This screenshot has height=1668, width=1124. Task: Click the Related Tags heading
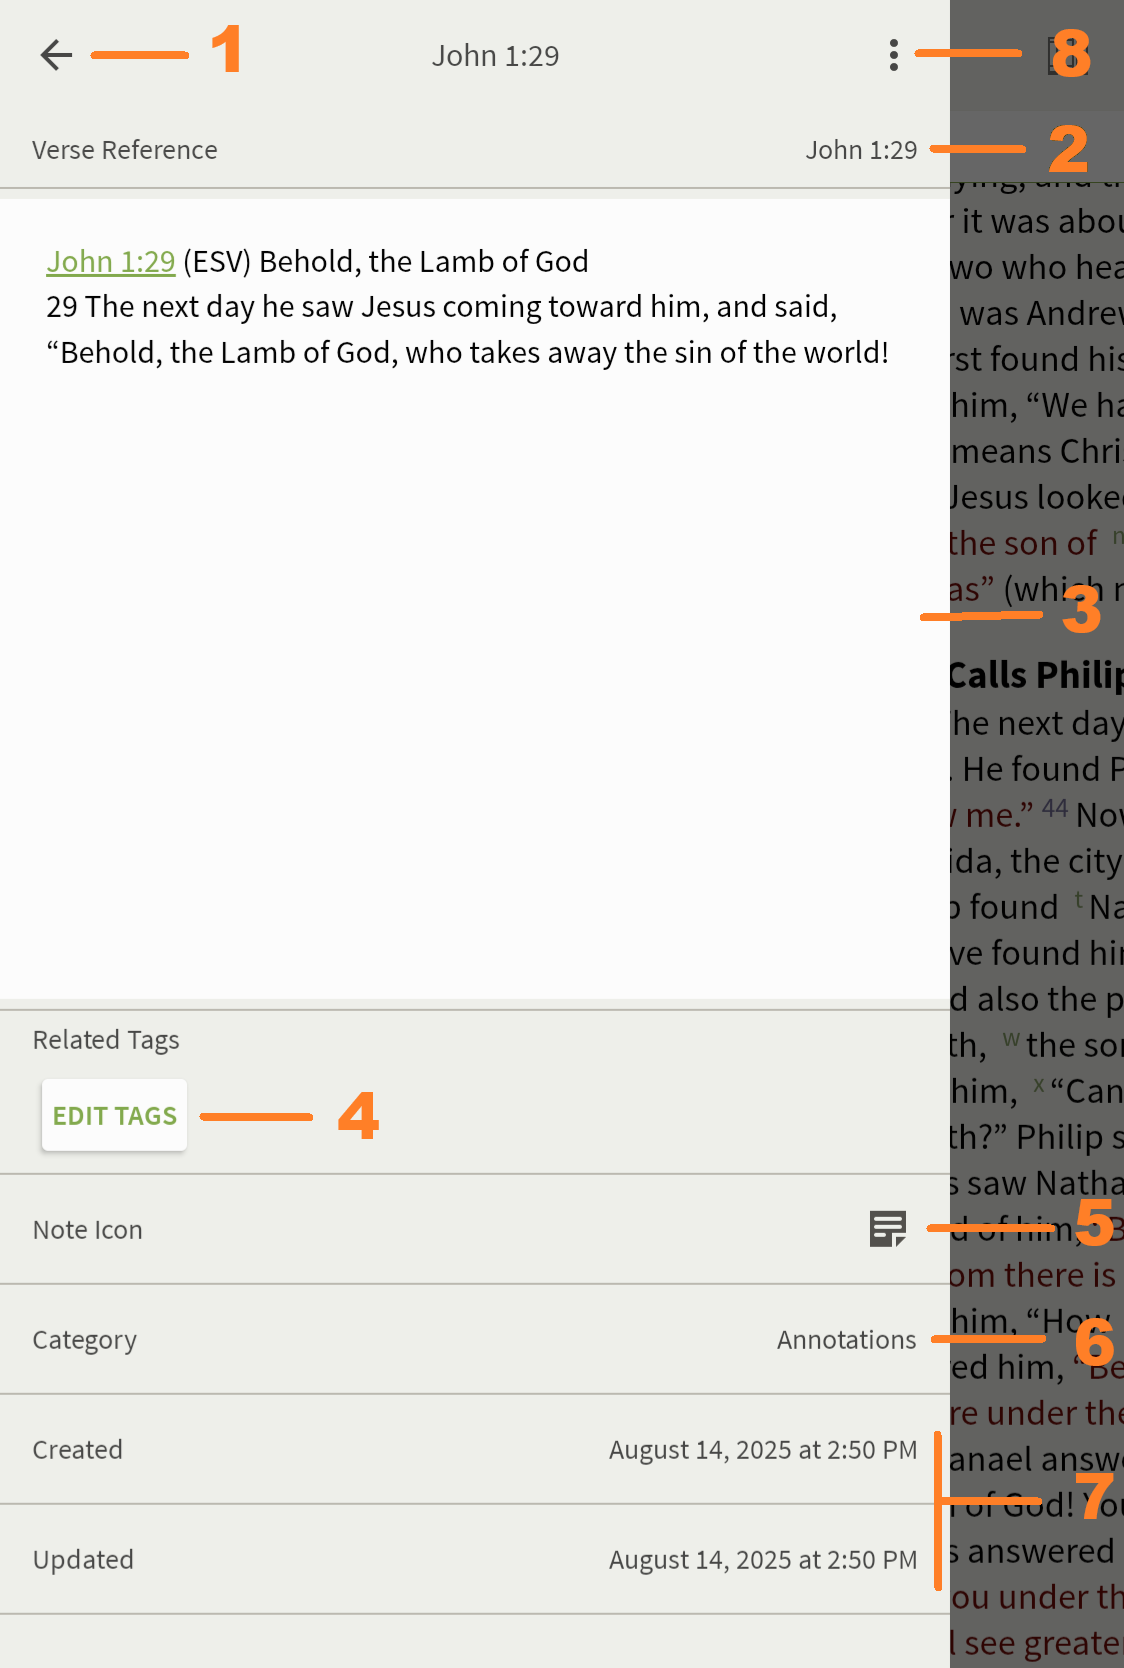106,1040
